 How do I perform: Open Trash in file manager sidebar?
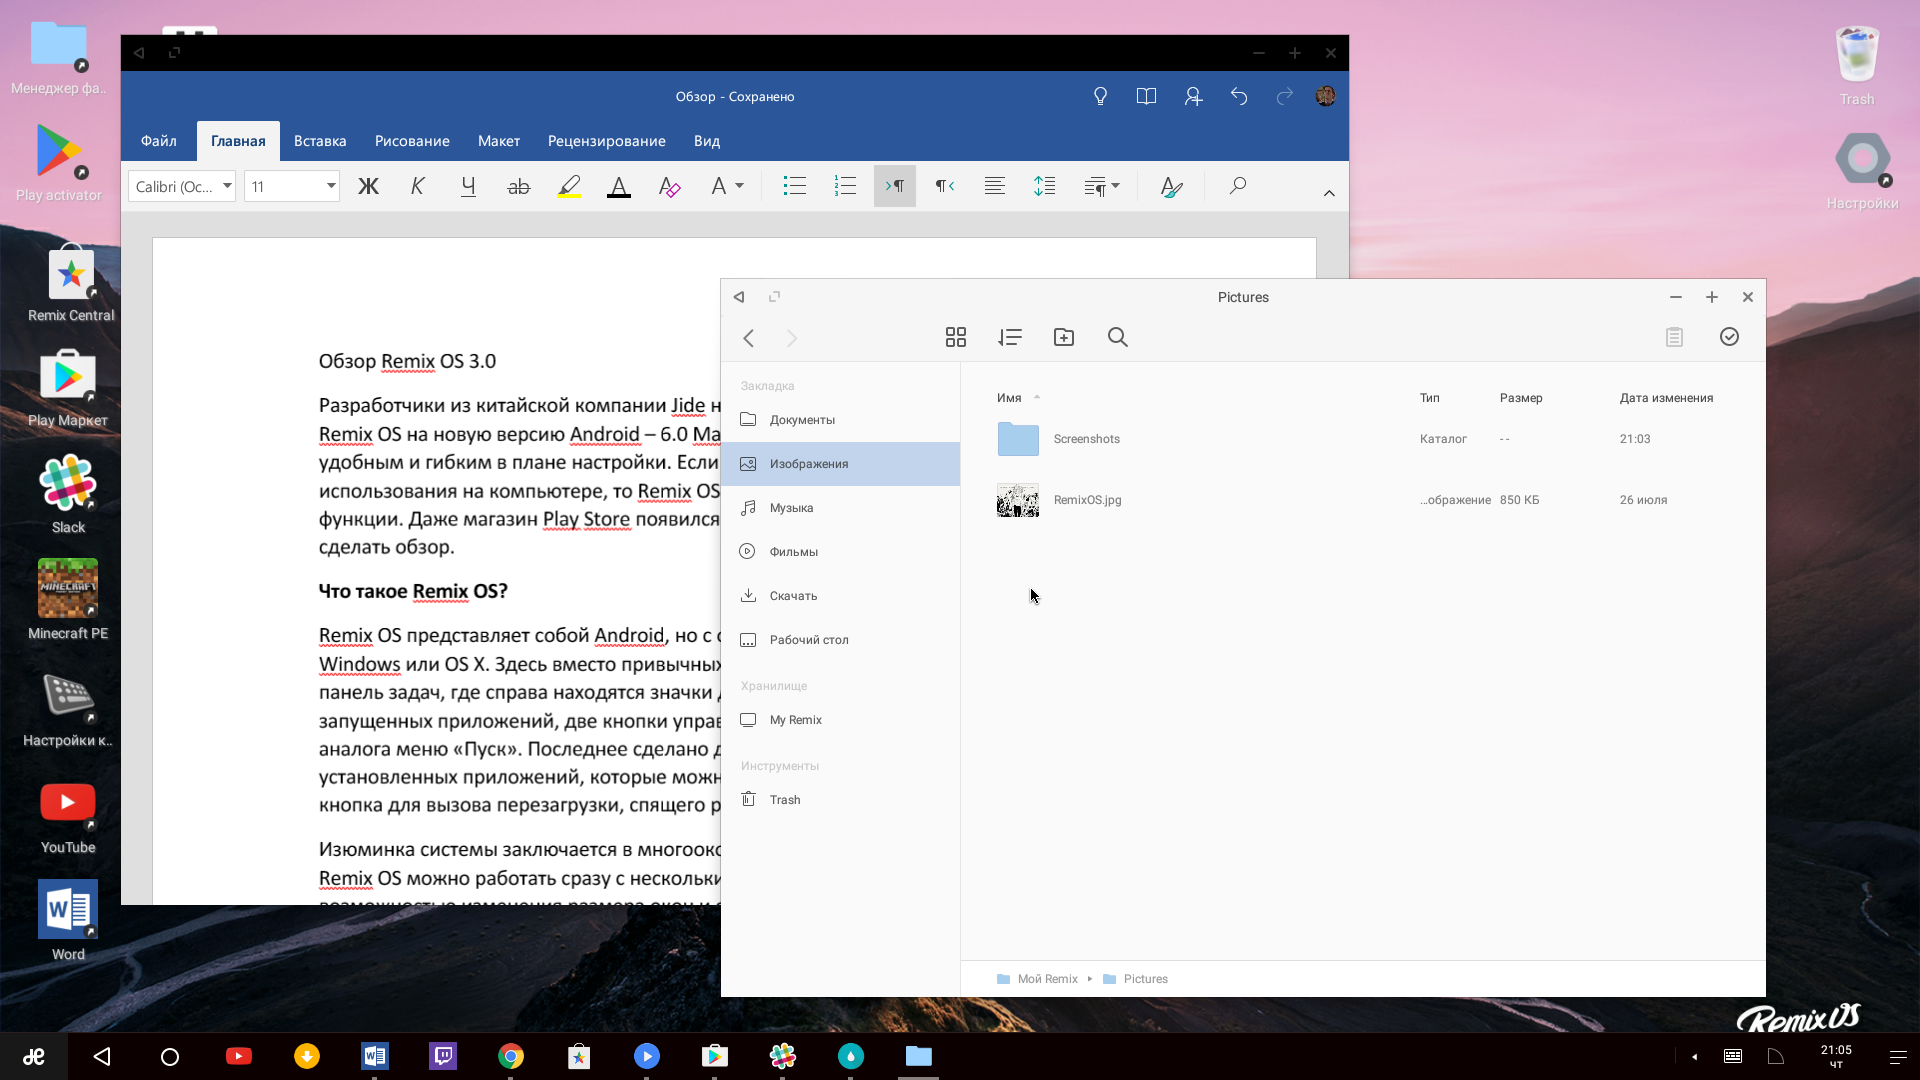pyautogui.click(x=840, y=800)
